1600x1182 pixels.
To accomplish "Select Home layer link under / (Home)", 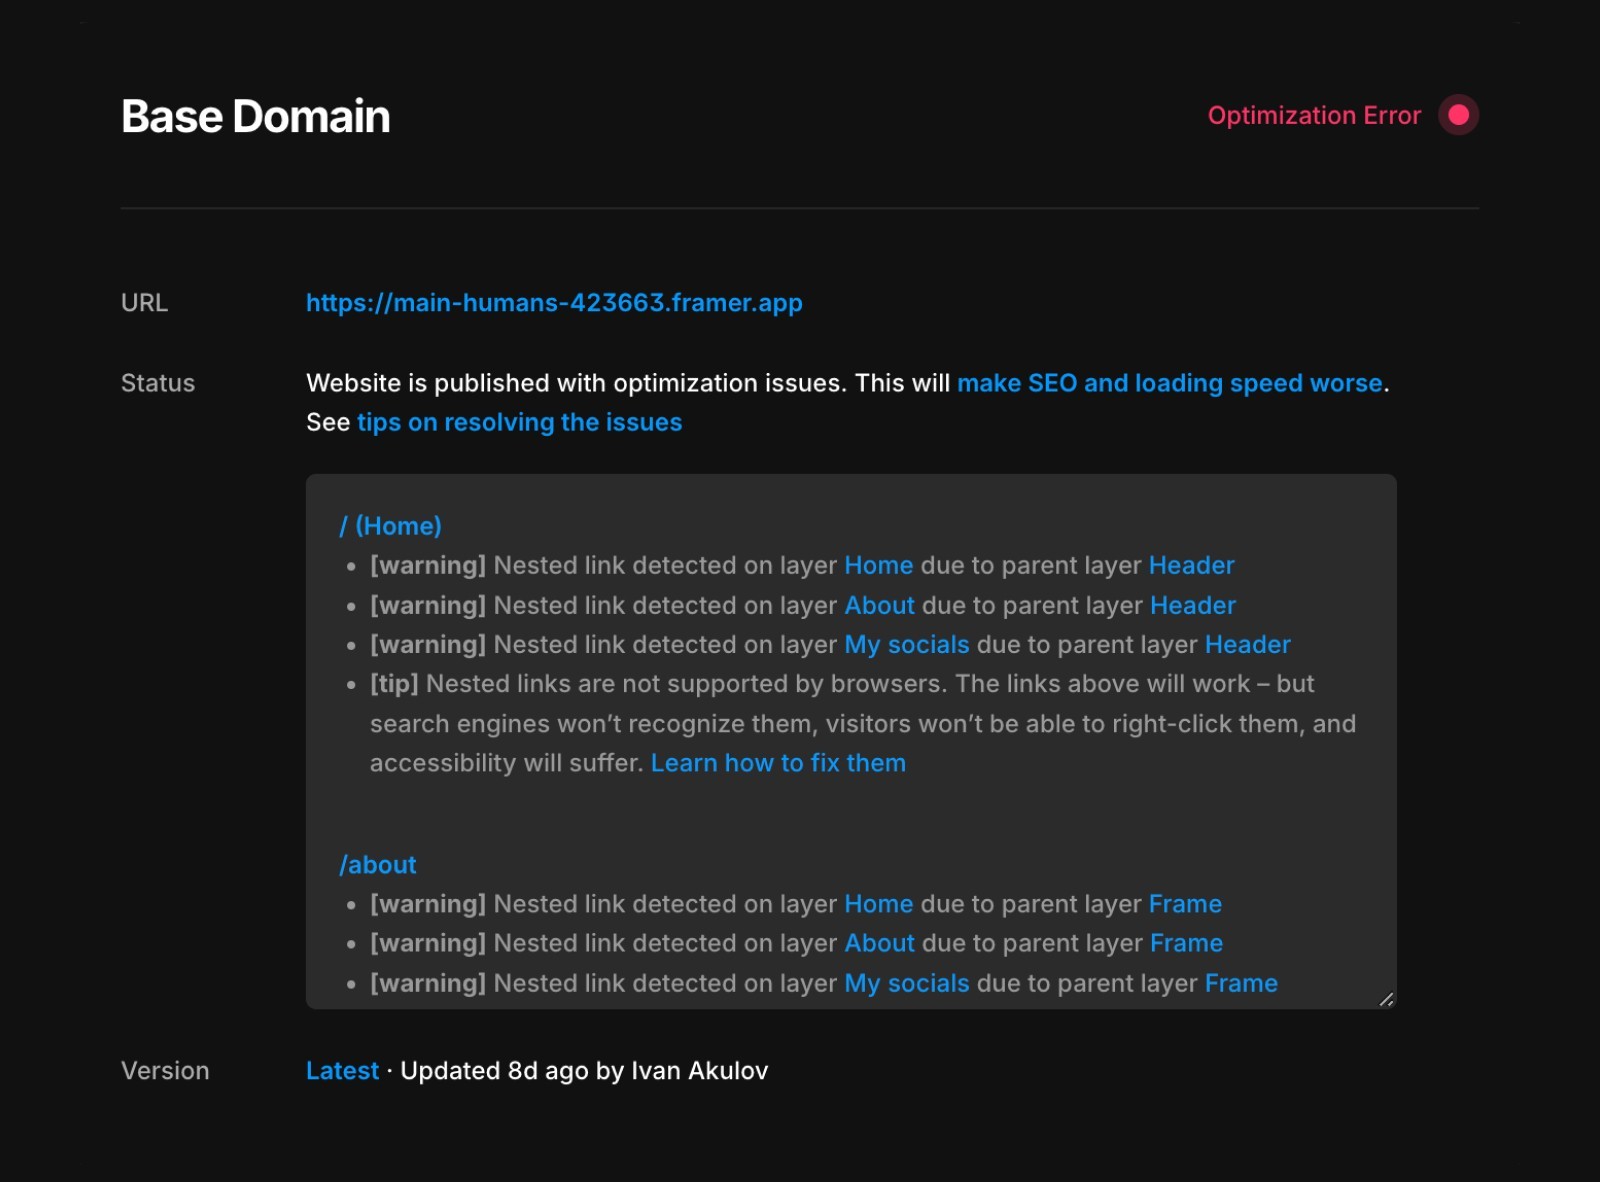I will pyautogui.click(x=879, y=565).
